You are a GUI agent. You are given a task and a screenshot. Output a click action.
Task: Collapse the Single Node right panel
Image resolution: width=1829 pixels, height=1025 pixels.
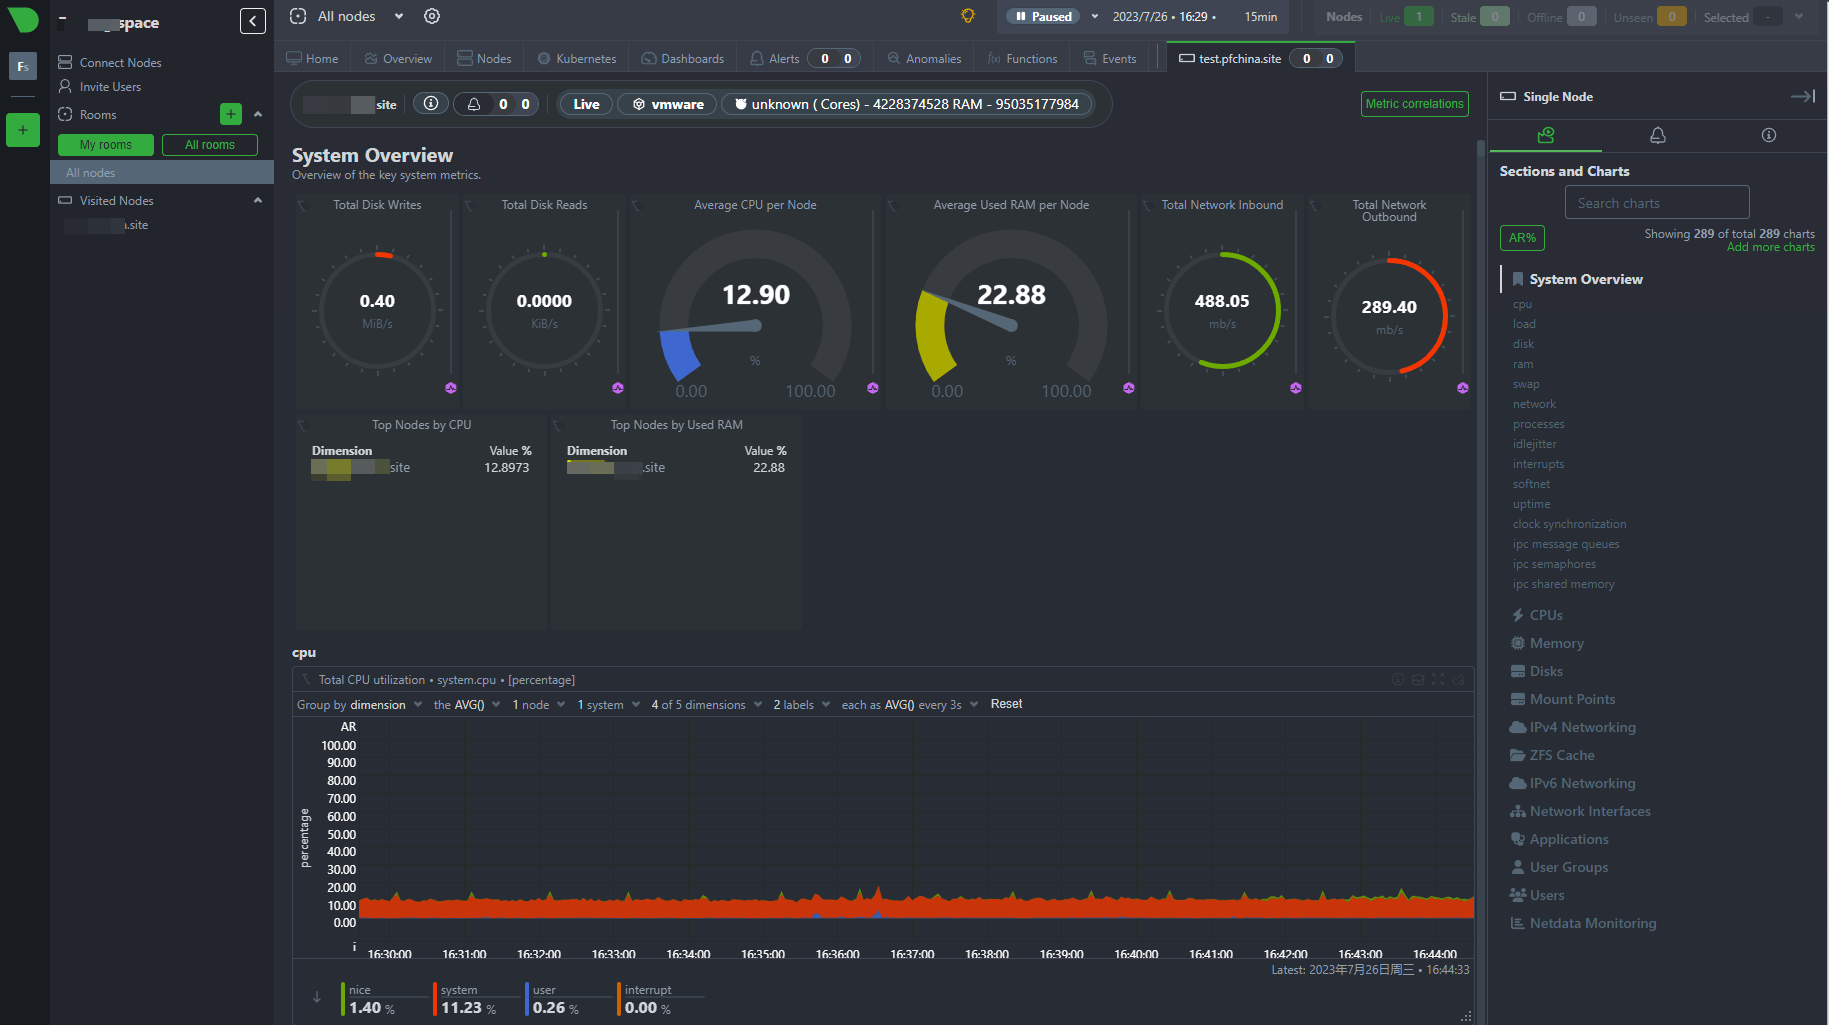1802,97
